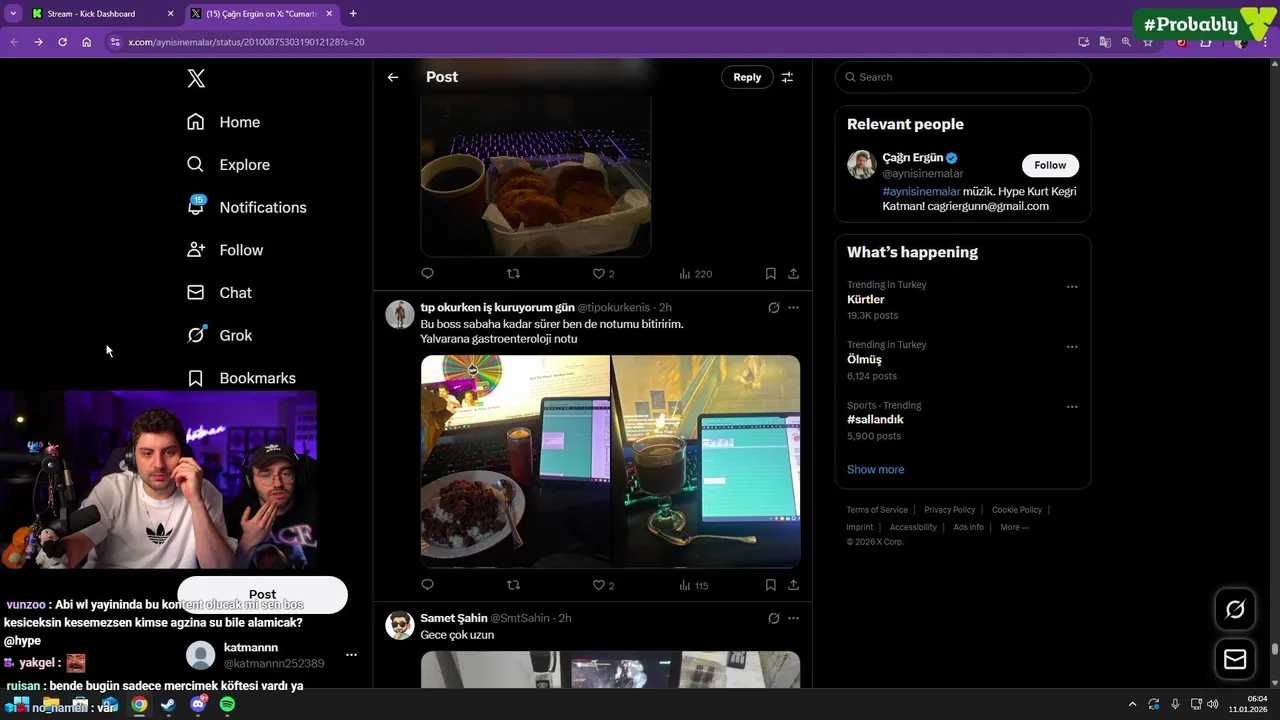The width and height of the screenshot is (1280, 720).
Task: Open #sallandık trending topic
Action: point(875,420)
